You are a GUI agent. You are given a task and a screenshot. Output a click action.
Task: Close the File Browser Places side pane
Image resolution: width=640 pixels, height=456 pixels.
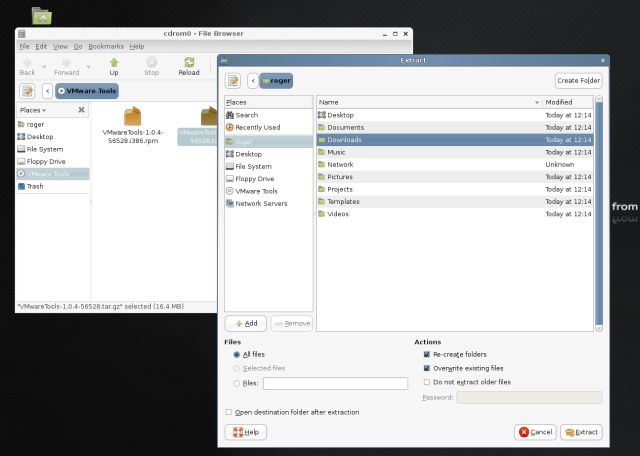pos(81,110)
